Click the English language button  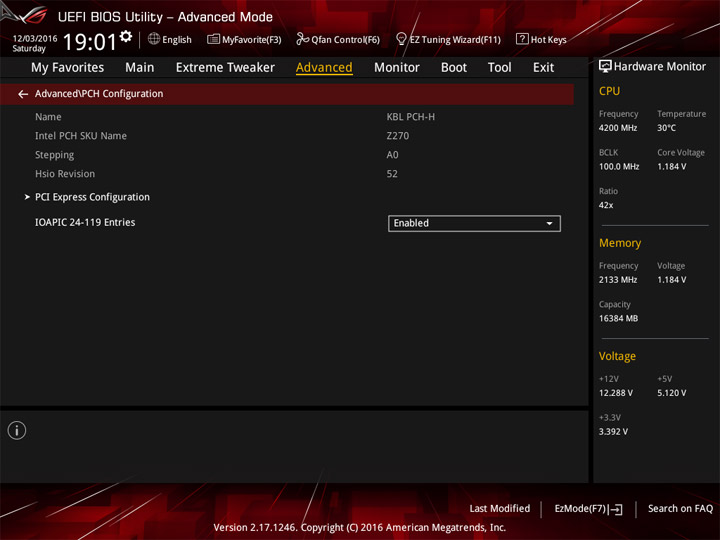[170, 39]
